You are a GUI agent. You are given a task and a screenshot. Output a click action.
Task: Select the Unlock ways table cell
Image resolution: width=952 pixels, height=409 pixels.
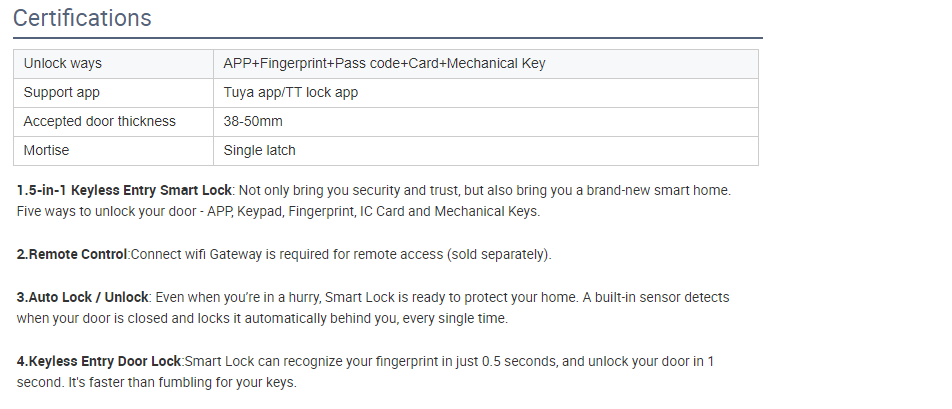coord(114,64)
